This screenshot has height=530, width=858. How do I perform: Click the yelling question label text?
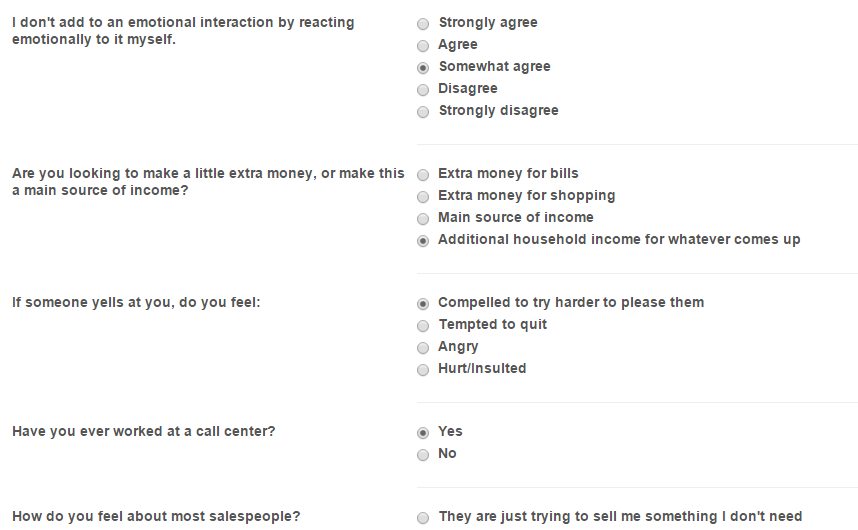tap(136, 302)
